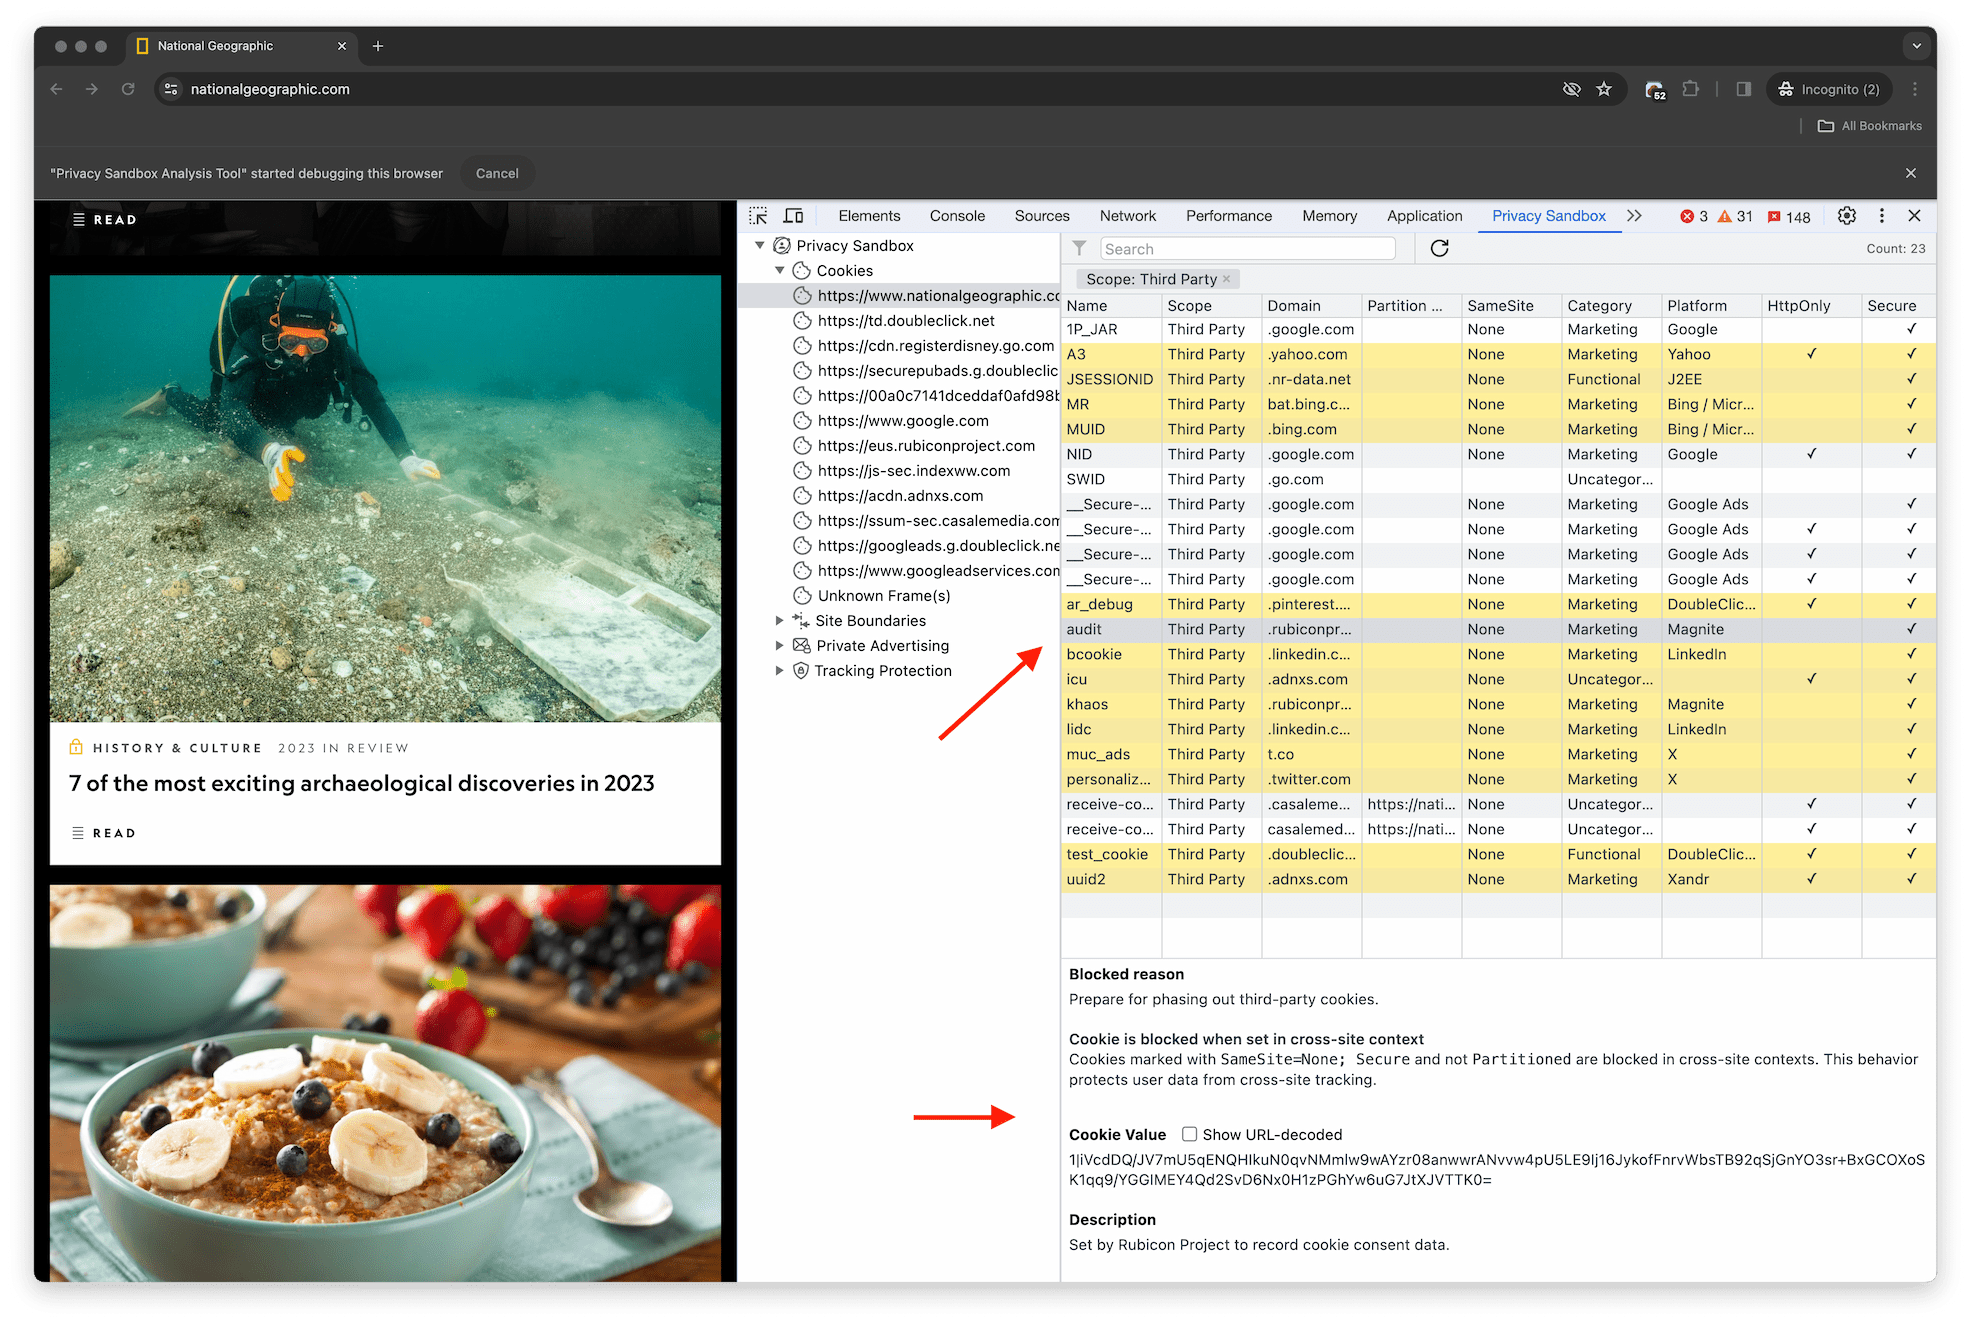Click the Privacy Sandbox tab
This screenshot has height=1324, width=1971.
[x=1547, y=216]
